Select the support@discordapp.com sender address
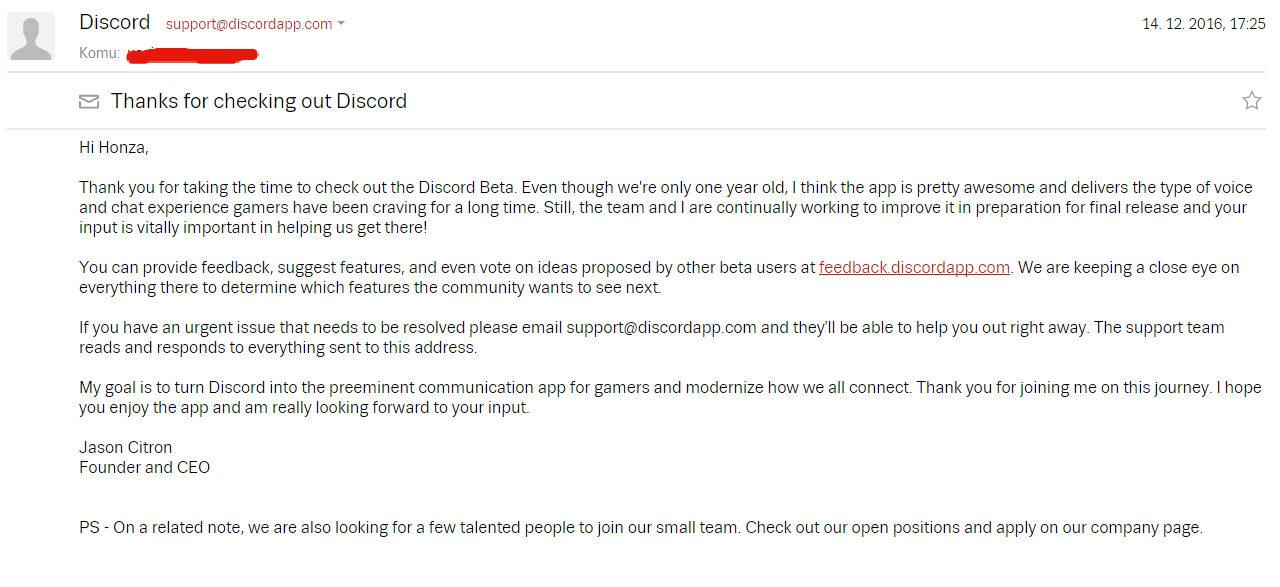 coord(250,24)
